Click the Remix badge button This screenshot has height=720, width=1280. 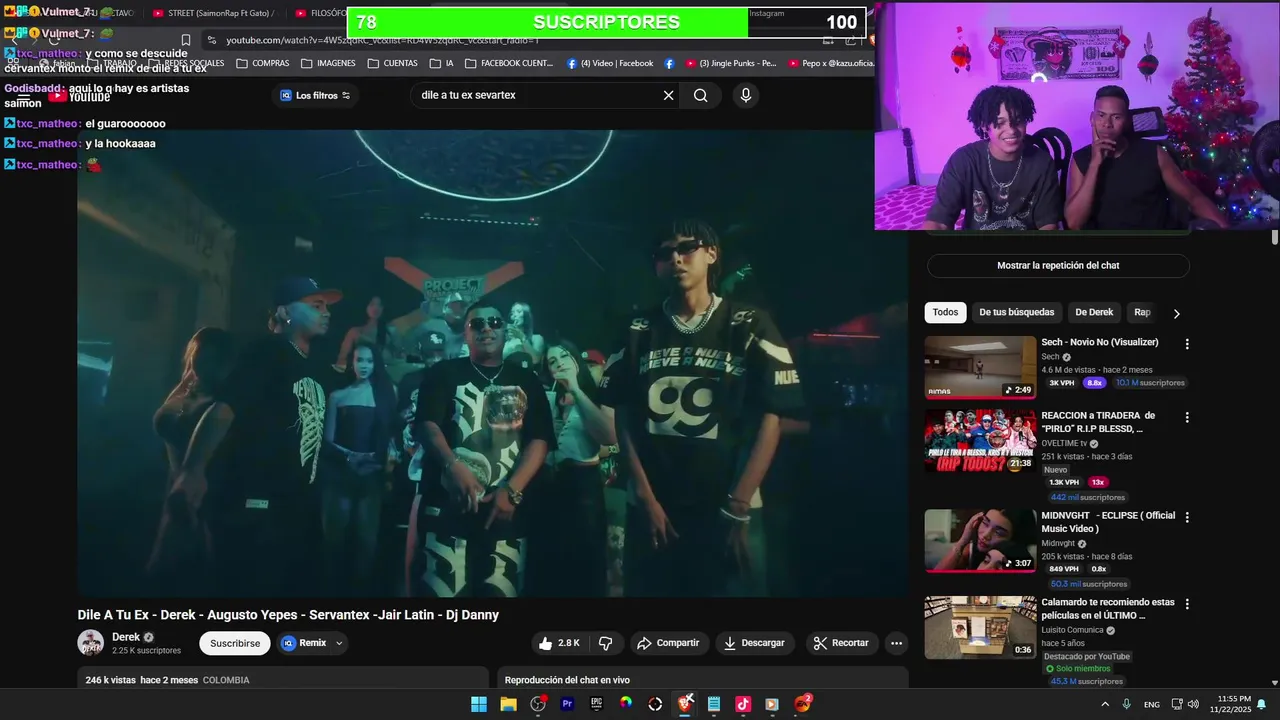pos(304,643)
